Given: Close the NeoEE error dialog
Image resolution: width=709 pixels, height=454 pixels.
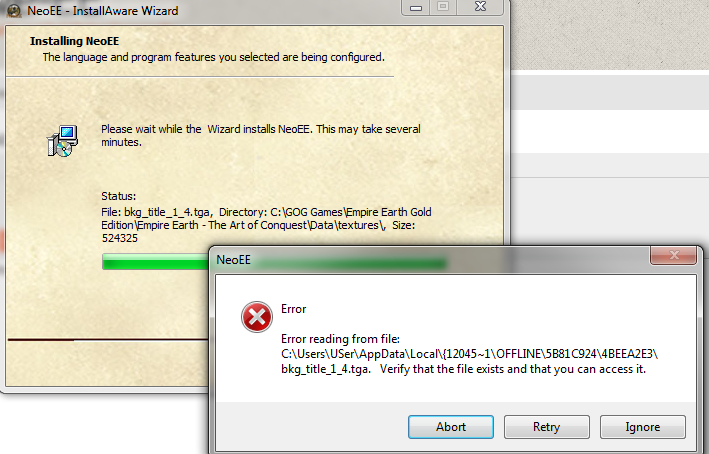Looking at the screenshot, I should pyautogui.click(x=673, y=255).
